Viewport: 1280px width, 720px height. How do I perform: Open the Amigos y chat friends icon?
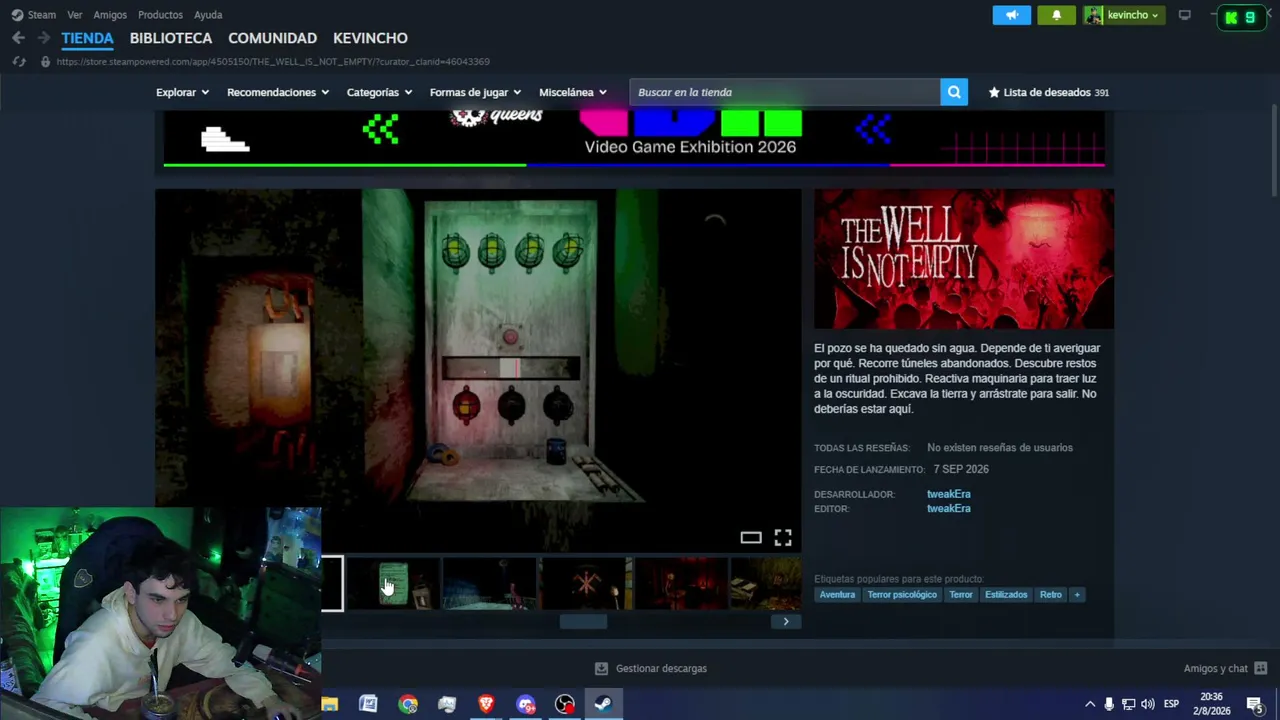pos(1260,668)
